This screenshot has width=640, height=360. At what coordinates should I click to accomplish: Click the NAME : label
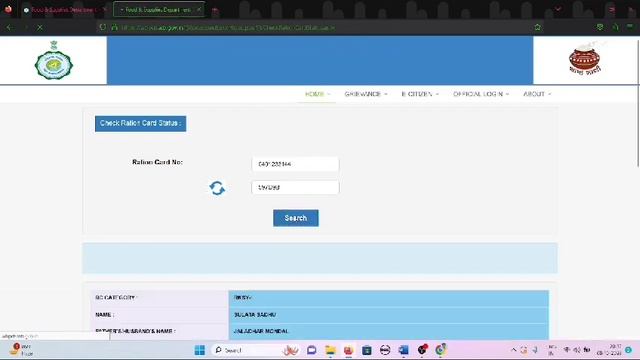(104, 315)
